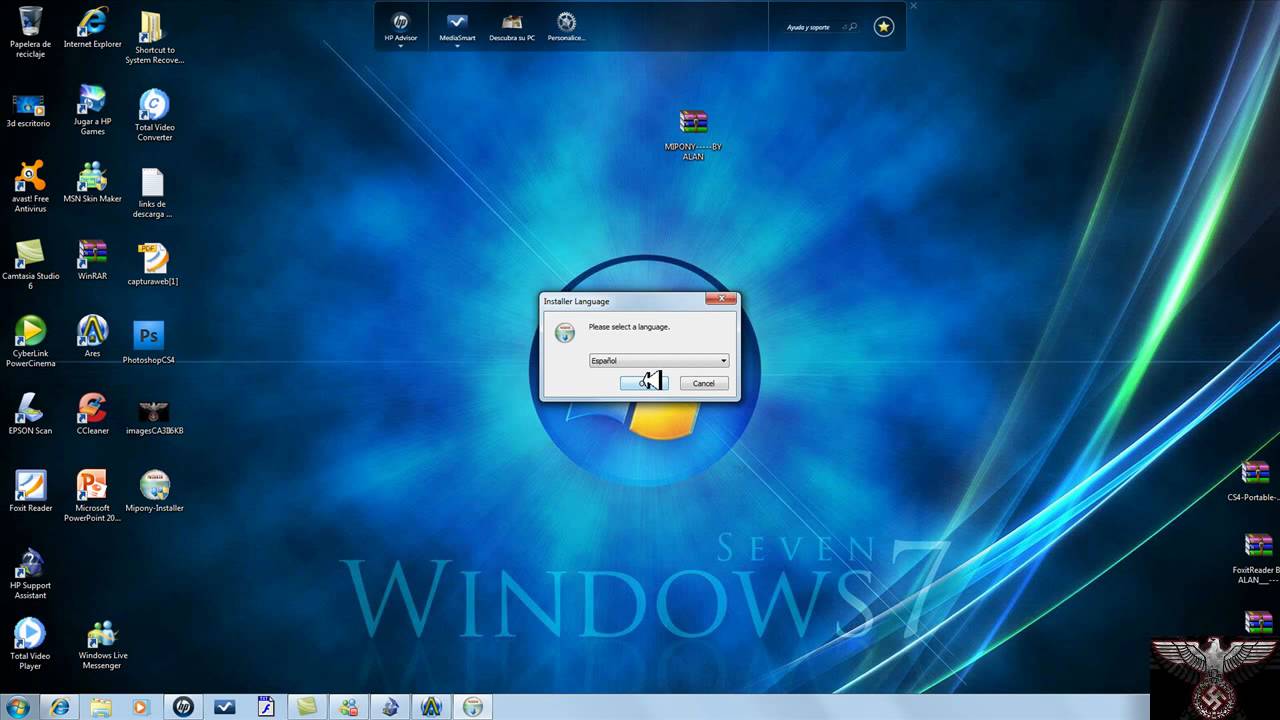The width and height of the screenshot is (1280, 720).
Task: Select Mipony-Installer desktop icon
Action: (154, 491)
